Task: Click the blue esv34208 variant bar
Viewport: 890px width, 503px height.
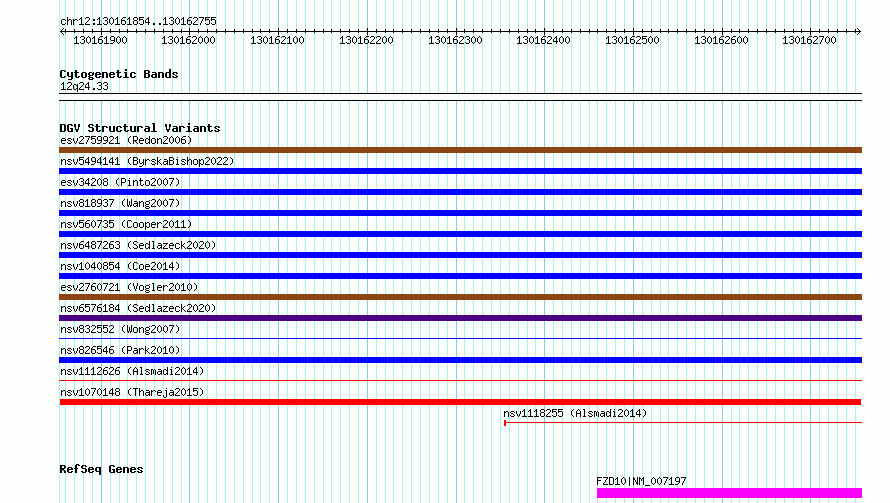Action: 460,192
